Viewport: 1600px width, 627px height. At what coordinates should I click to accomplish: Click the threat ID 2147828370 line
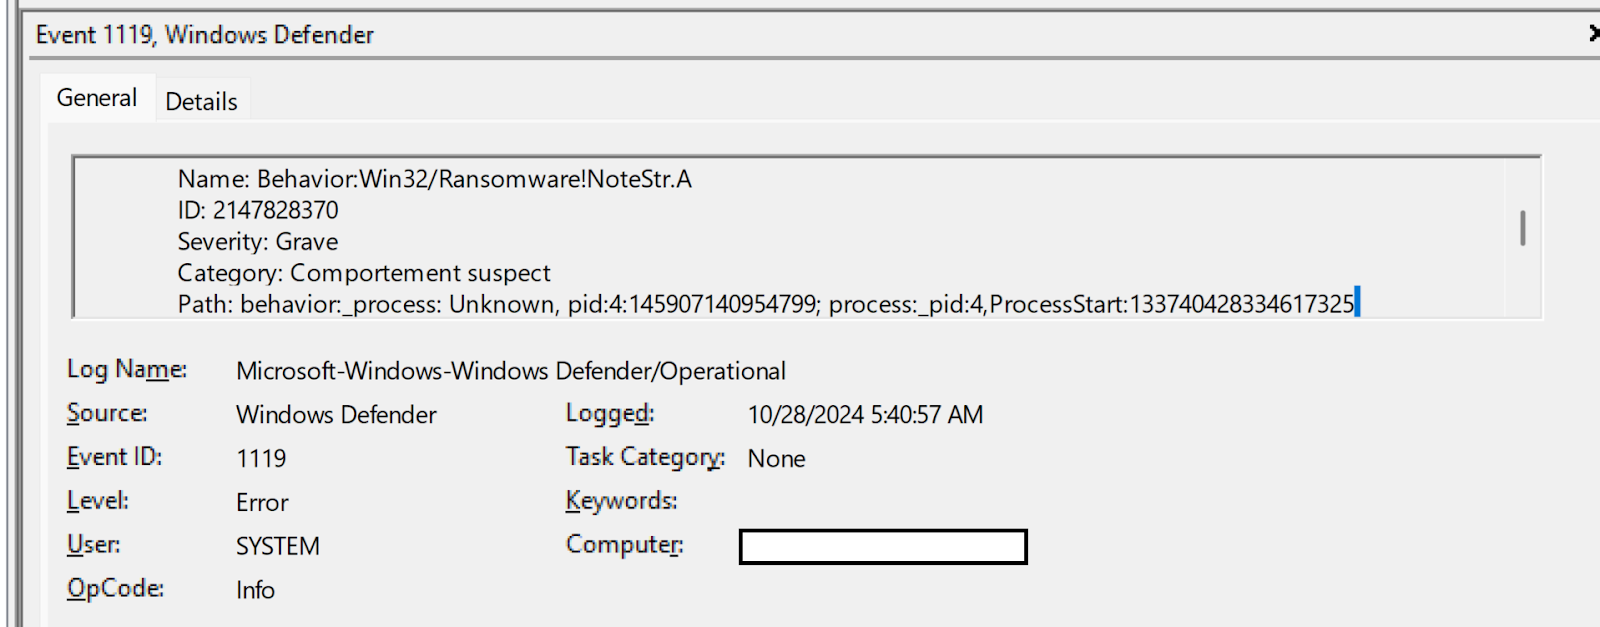tap(258, 210)
